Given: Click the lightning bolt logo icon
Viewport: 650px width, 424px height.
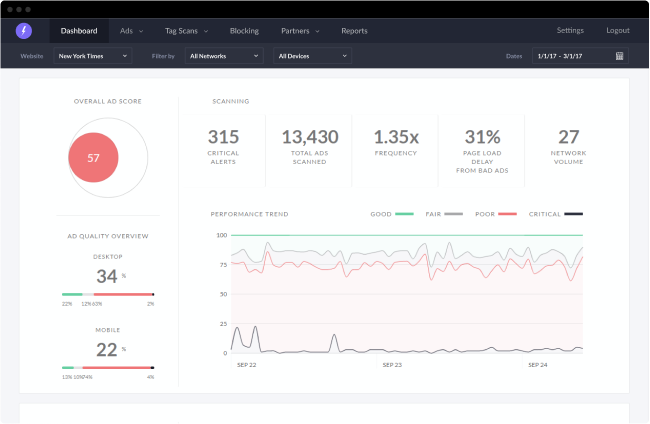Looking at the screenshot, I should click(24, 31).
